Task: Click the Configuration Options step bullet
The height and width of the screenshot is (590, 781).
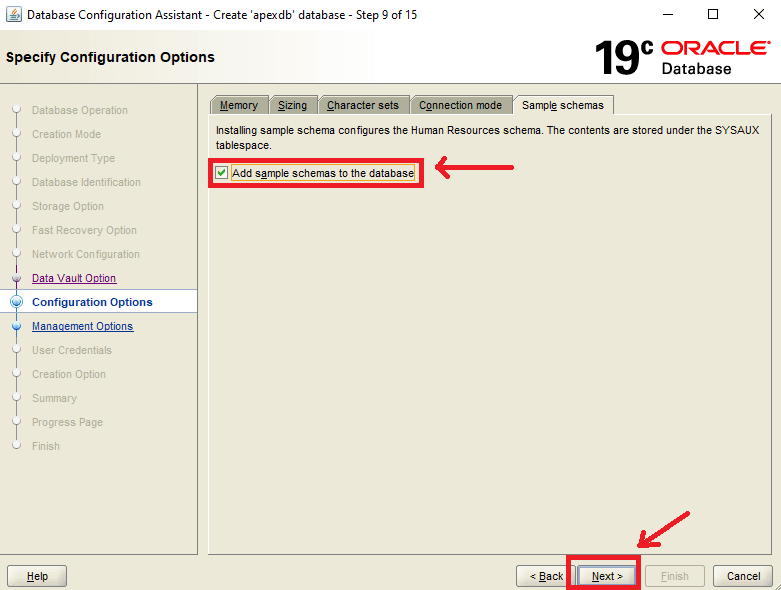Action: tap(16, 302)
